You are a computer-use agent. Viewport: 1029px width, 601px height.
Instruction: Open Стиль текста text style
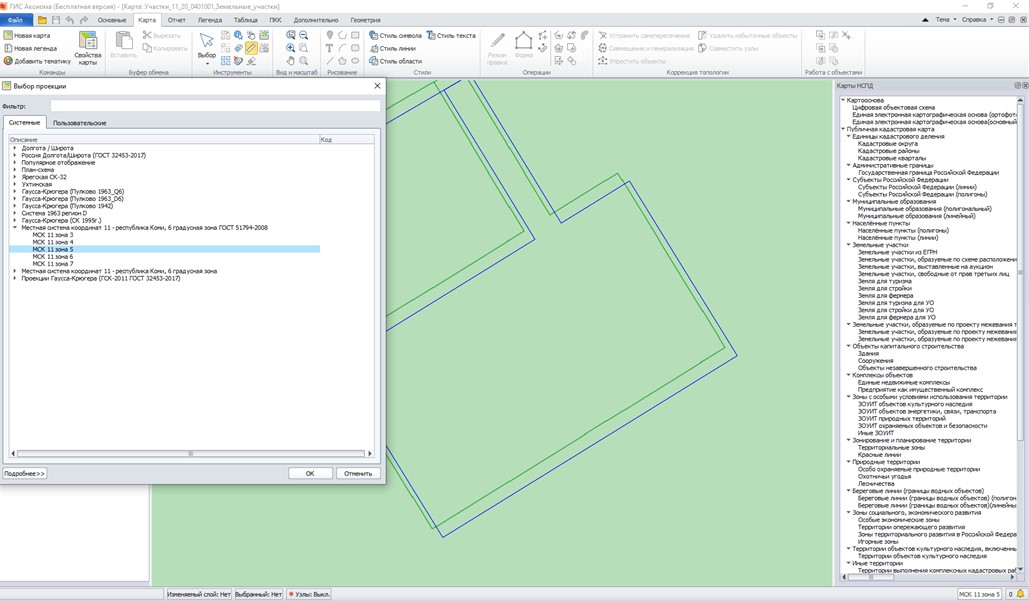click(x=451, y=35)
